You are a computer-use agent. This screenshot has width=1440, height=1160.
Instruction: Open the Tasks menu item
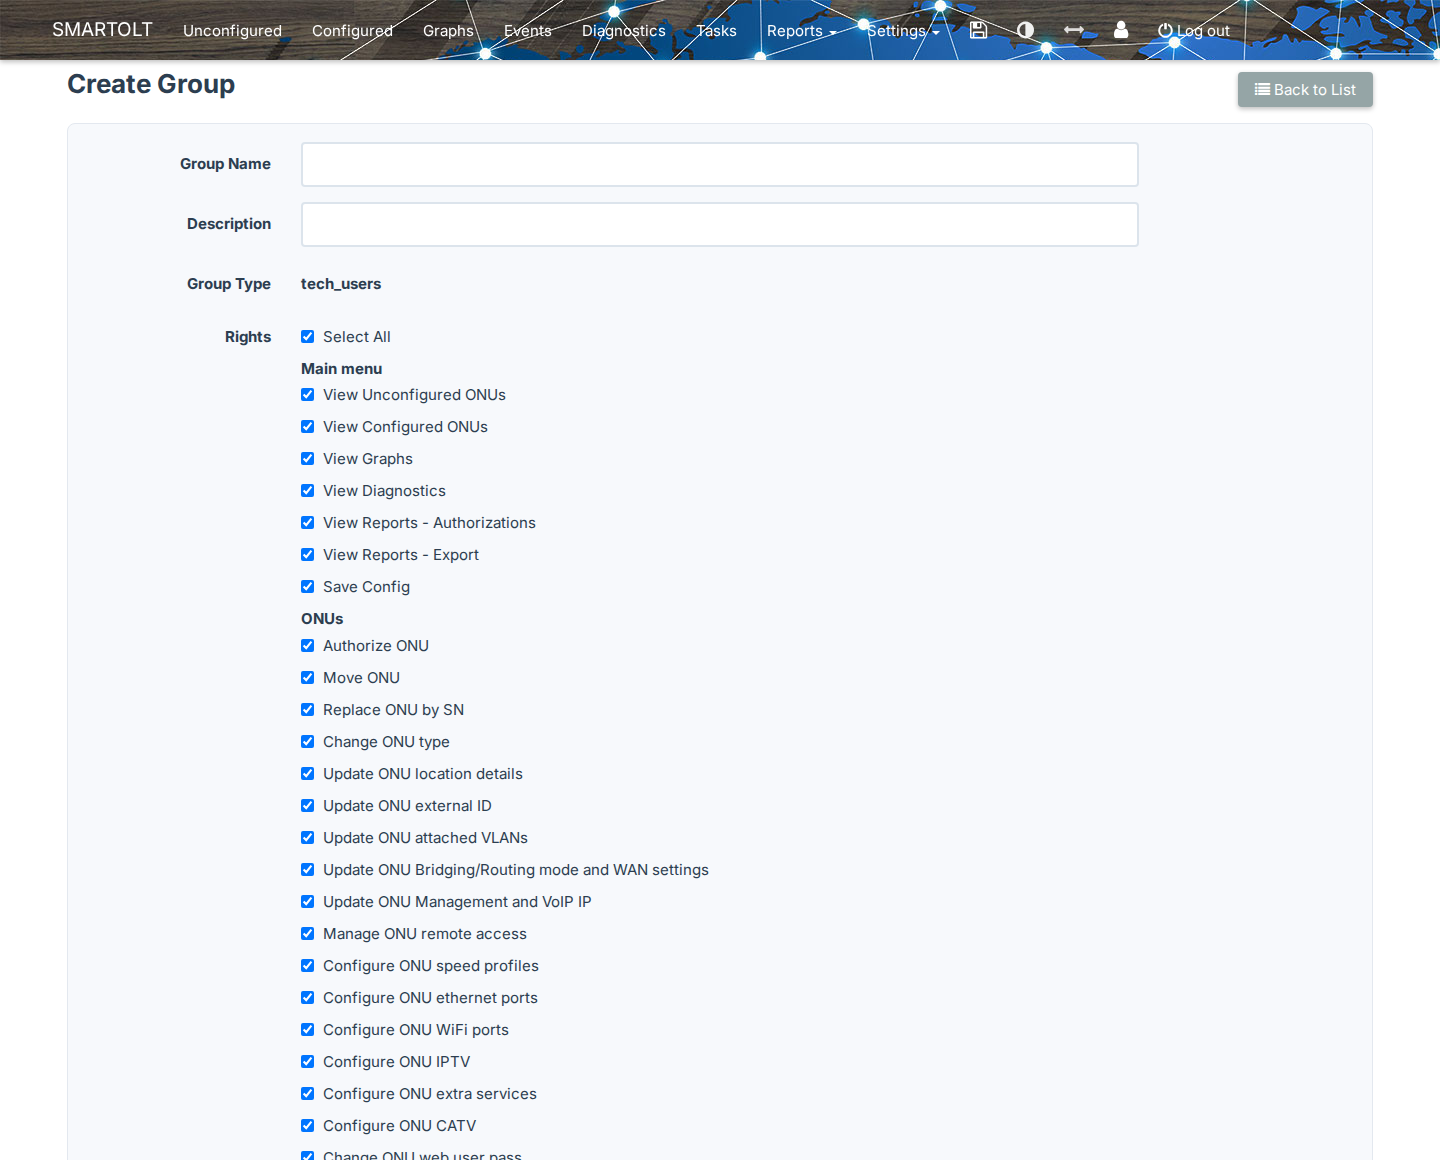coord(716,31)
